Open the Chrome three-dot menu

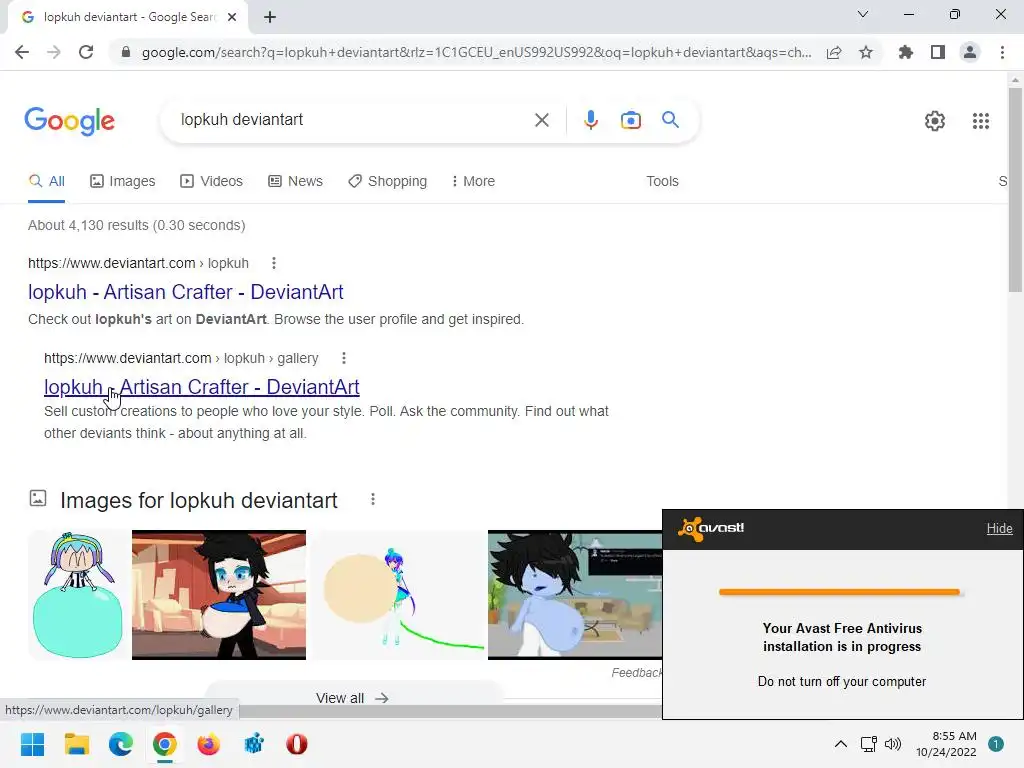tap(1002, 52)
